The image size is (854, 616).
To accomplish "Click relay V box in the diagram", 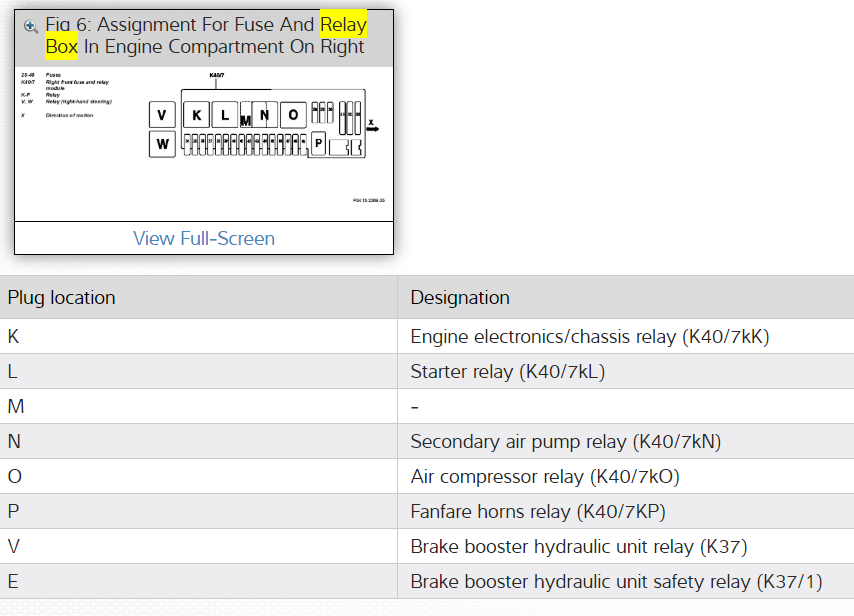I will point(162,115).
